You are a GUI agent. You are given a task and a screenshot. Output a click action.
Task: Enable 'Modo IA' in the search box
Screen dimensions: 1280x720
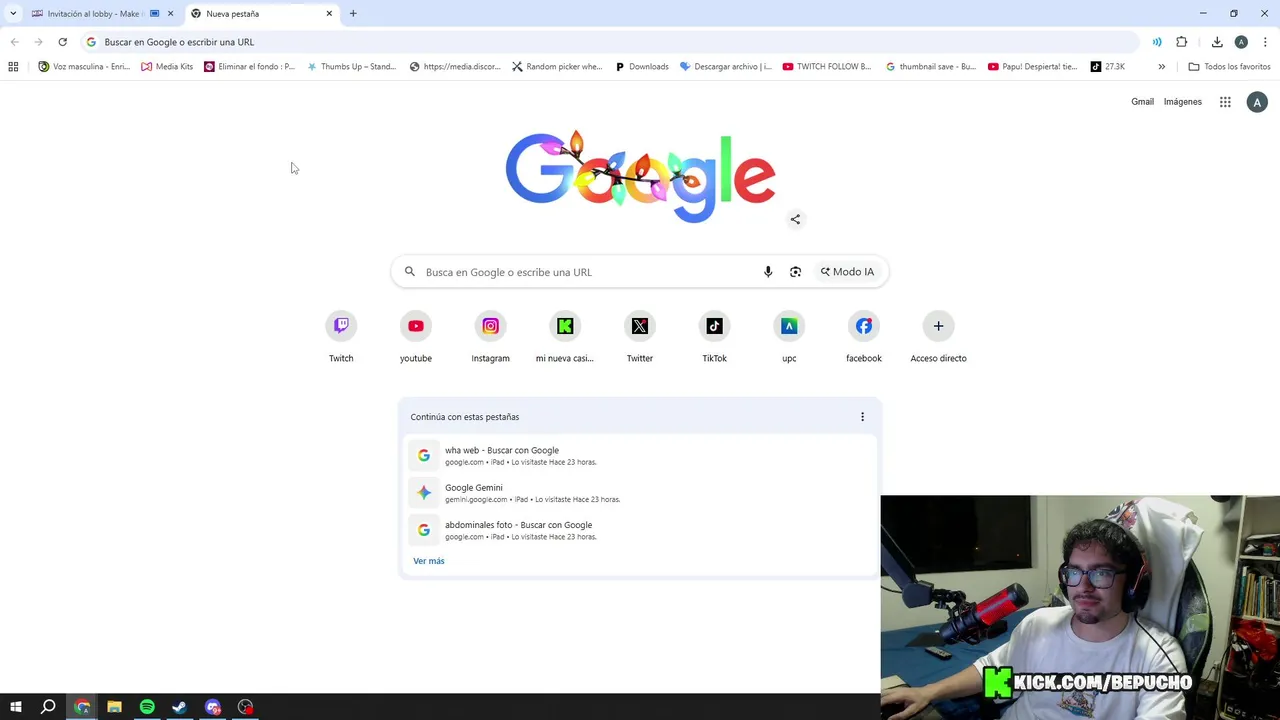click(x=847, y=272)
